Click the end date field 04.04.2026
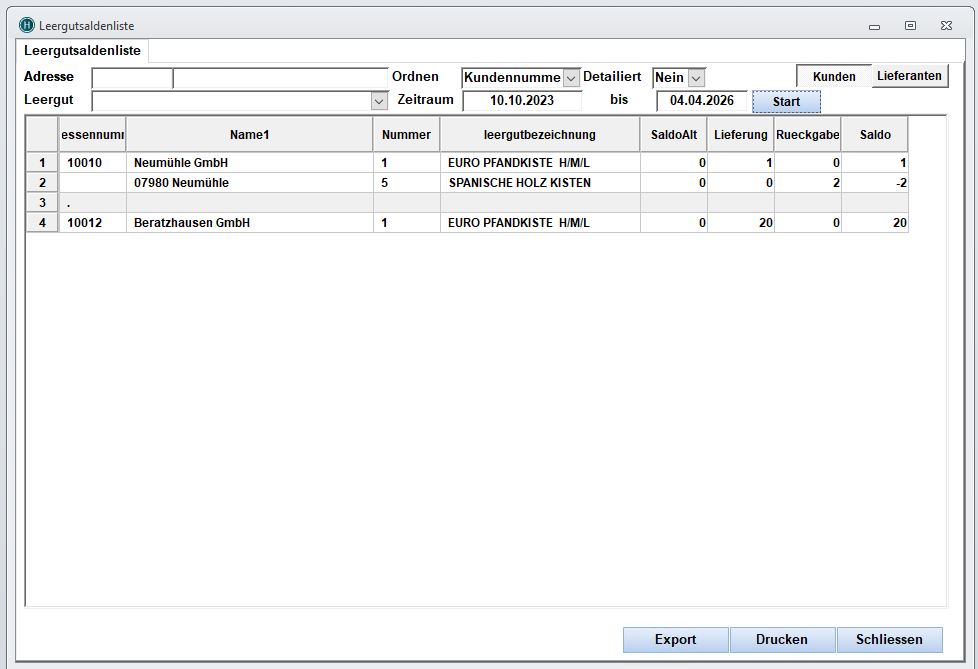This screenshot has width=978, height=669. [x=701, y=101]
